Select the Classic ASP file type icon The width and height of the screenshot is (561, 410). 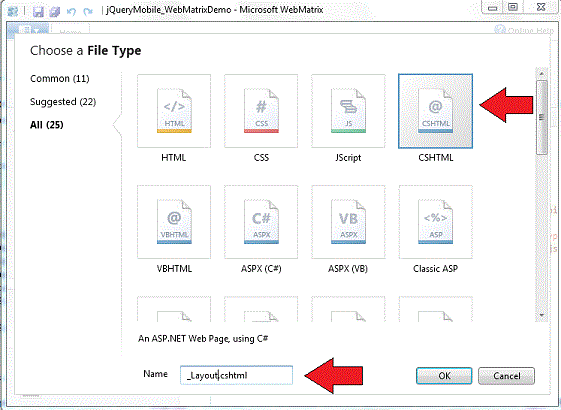click(435, 222)
